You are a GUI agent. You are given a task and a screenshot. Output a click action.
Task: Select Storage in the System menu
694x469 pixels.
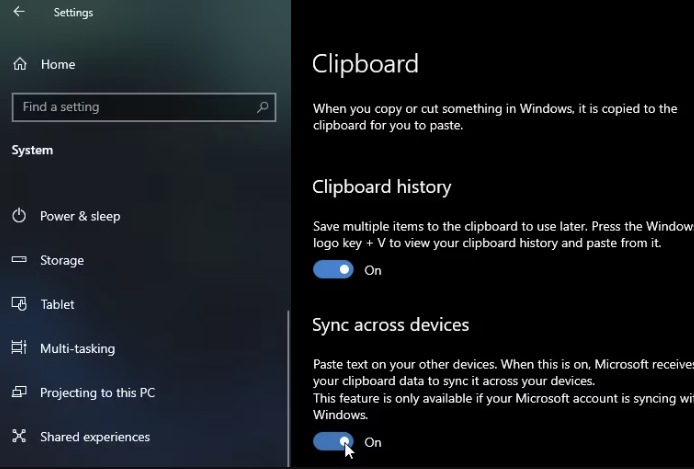click(62, 260)
